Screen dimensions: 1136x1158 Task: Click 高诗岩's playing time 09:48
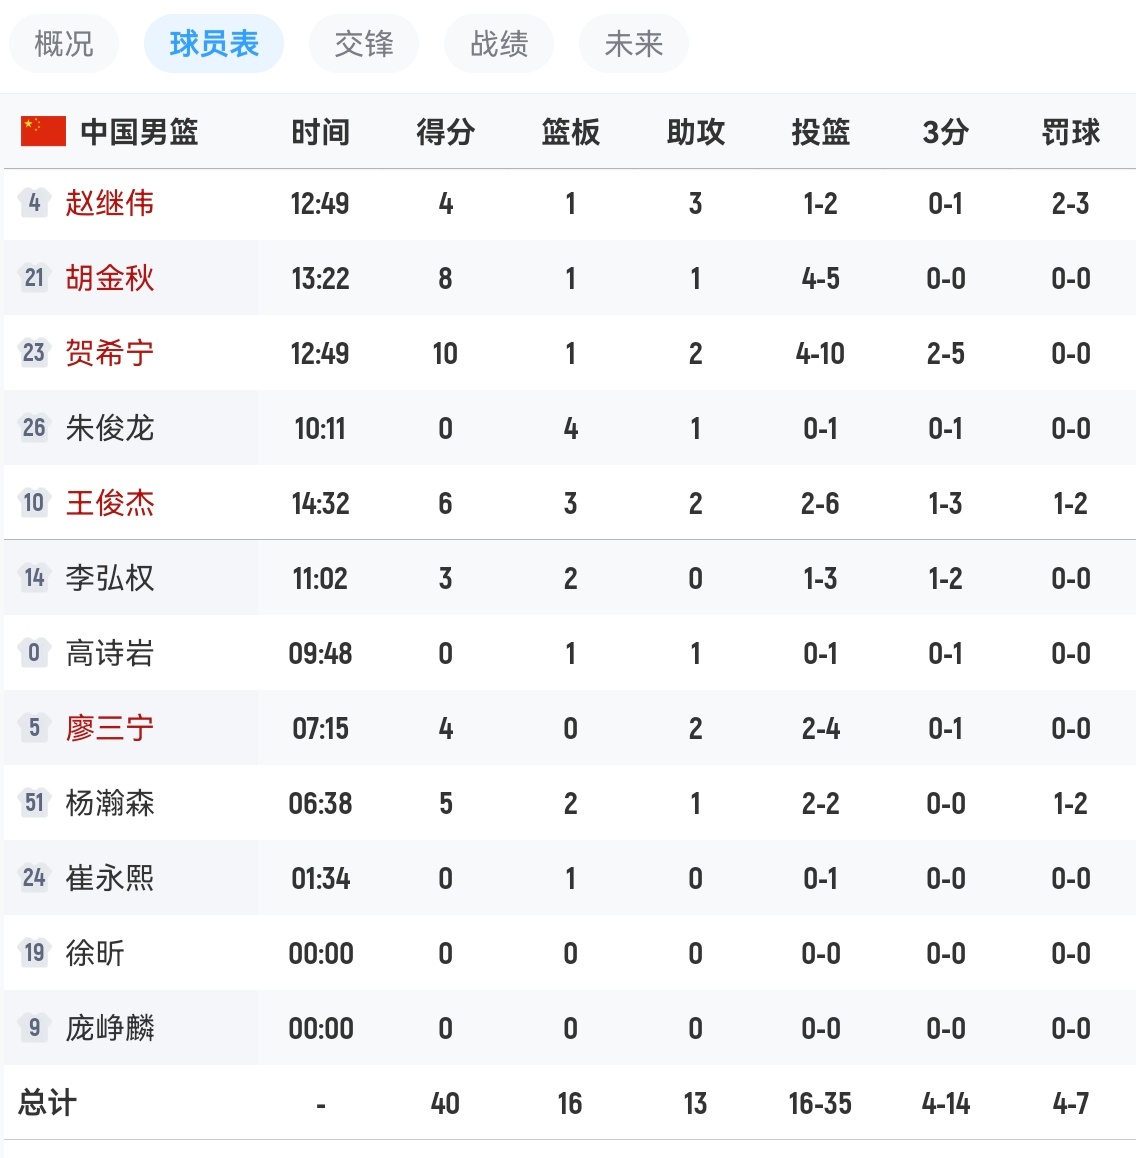click(320, 654)
